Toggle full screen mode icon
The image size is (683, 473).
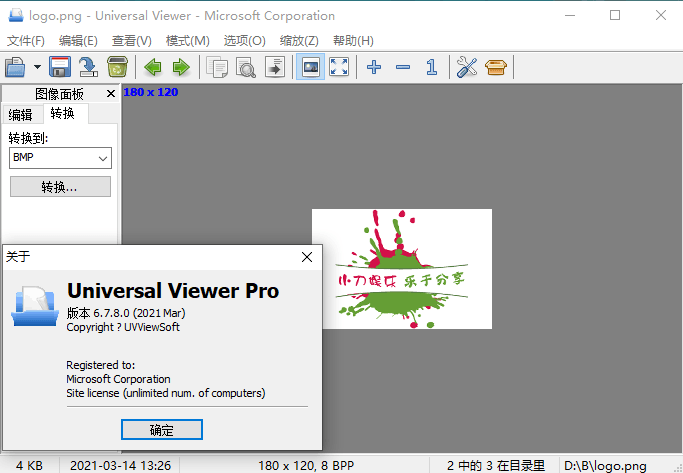[x=339, y=67]
